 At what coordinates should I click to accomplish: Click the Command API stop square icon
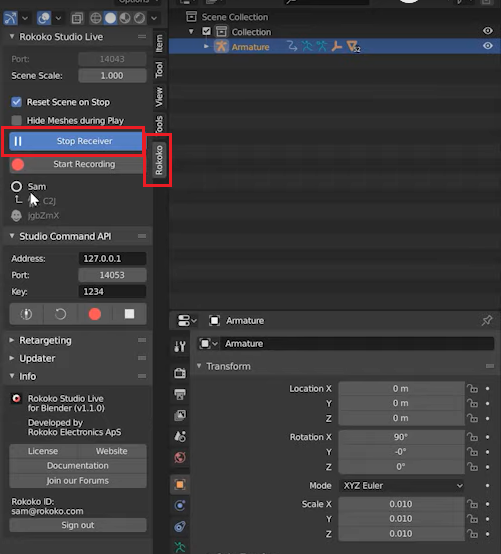129,314
